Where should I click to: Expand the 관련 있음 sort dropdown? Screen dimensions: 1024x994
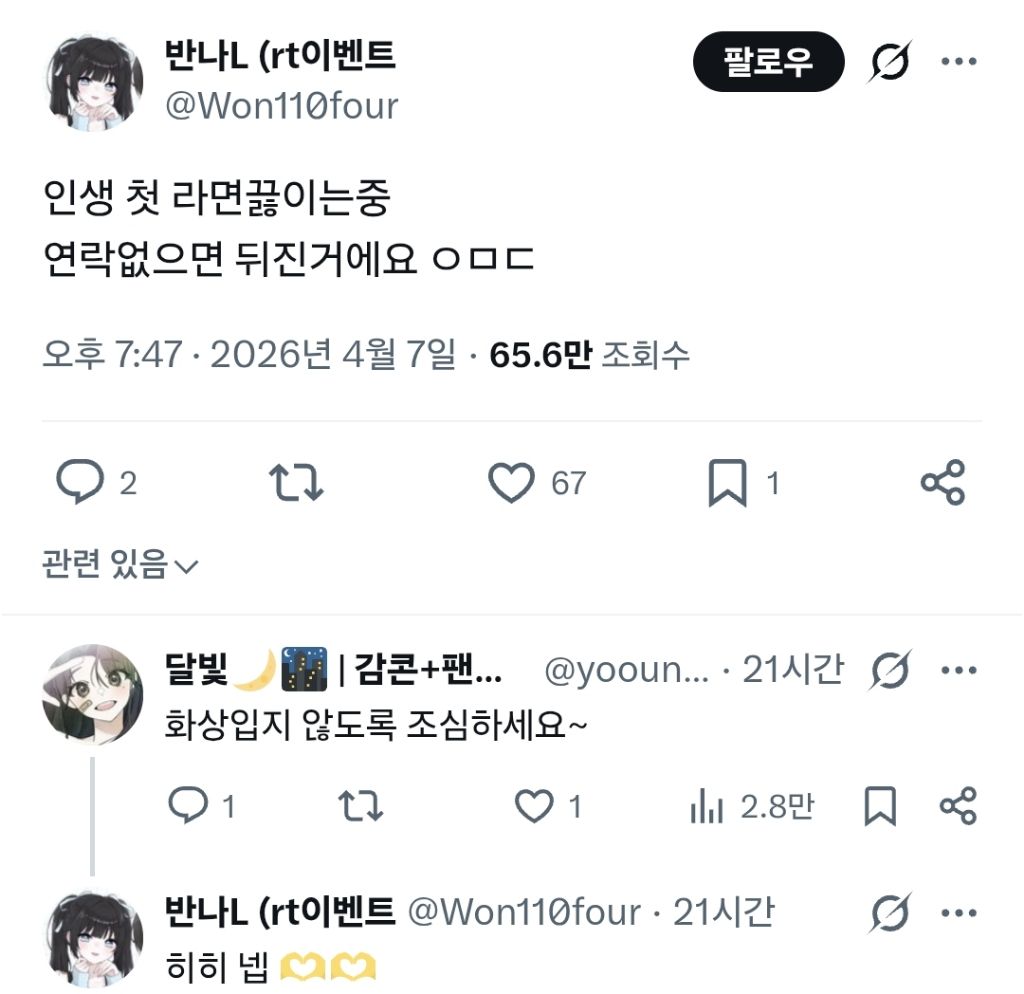120,564
